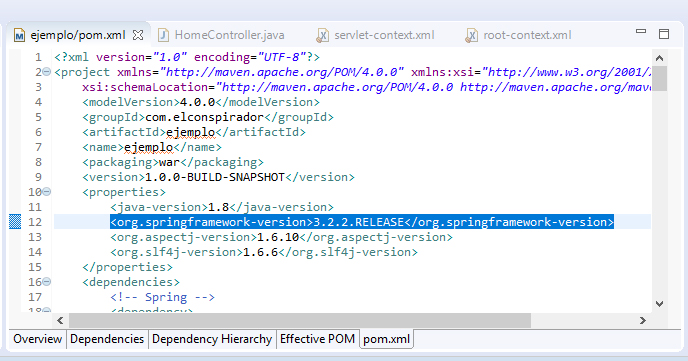Collapse the properties block at line 10
688x361 pixels.
47,192
